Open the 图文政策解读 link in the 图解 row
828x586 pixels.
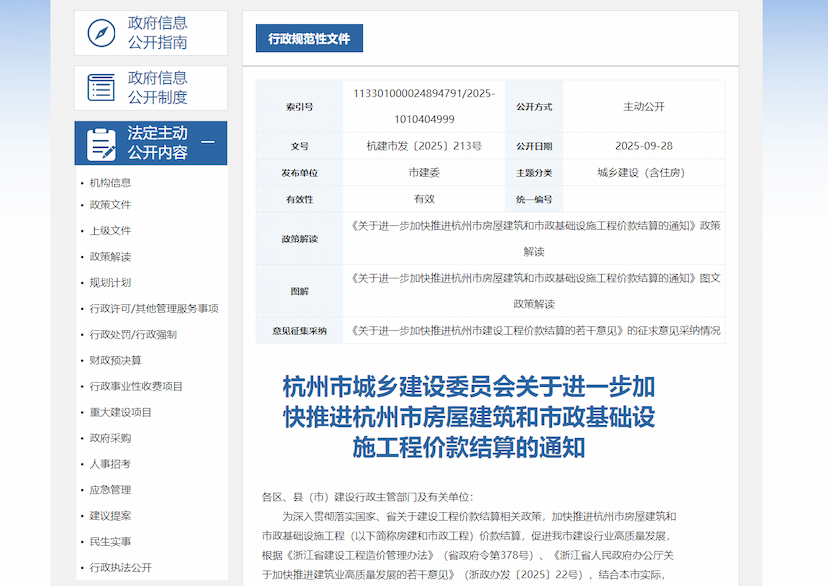tap(533, 290)
